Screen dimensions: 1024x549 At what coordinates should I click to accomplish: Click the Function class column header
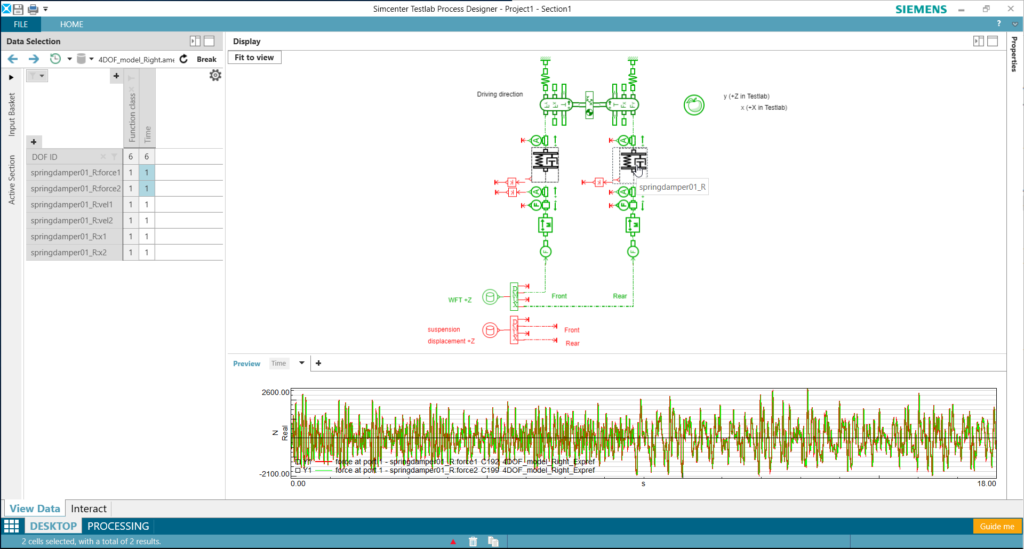[131, 108]
